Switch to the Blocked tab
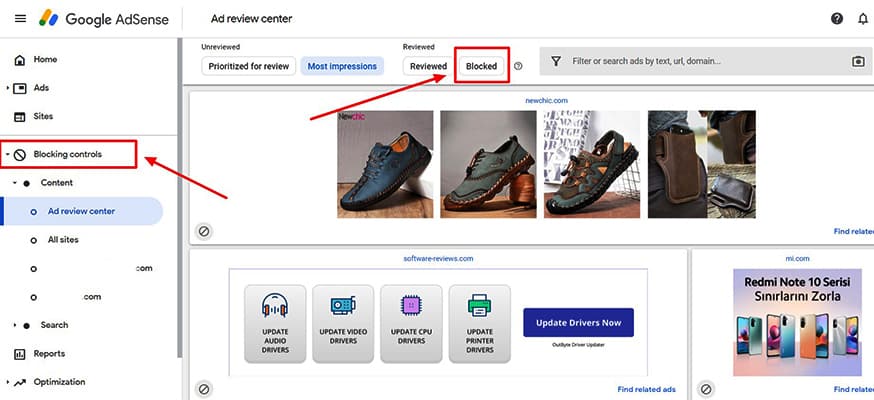Screen dimensions: 874x400 [482, 66]
